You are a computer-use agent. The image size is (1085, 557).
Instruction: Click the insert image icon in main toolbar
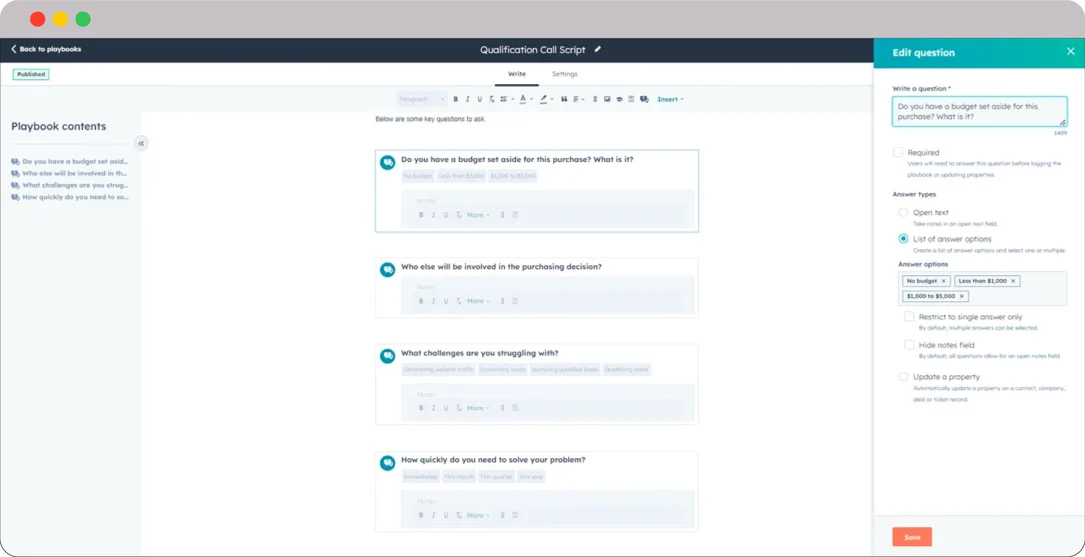607,99
